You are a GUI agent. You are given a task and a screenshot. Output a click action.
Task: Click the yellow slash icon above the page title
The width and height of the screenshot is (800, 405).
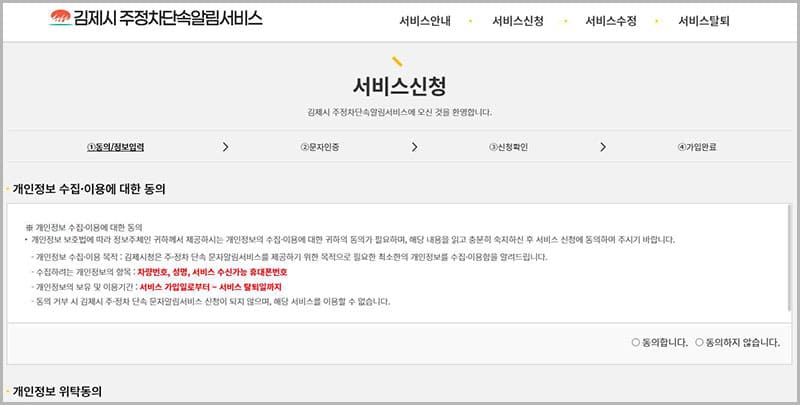click(397, 61)
